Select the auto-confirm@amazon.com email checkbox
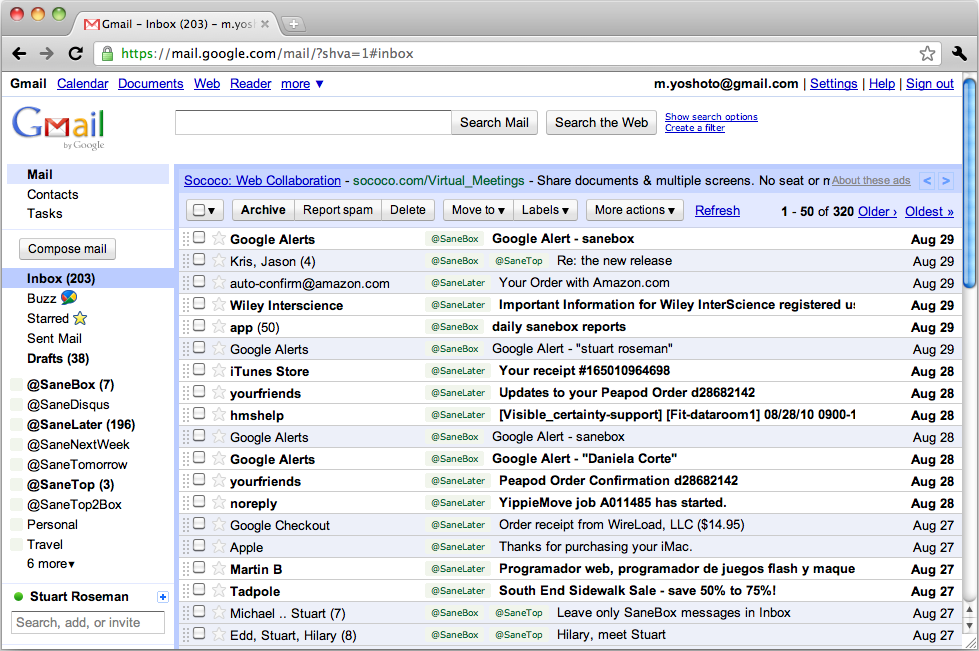979x651 pixels. (x=199, y=283)
